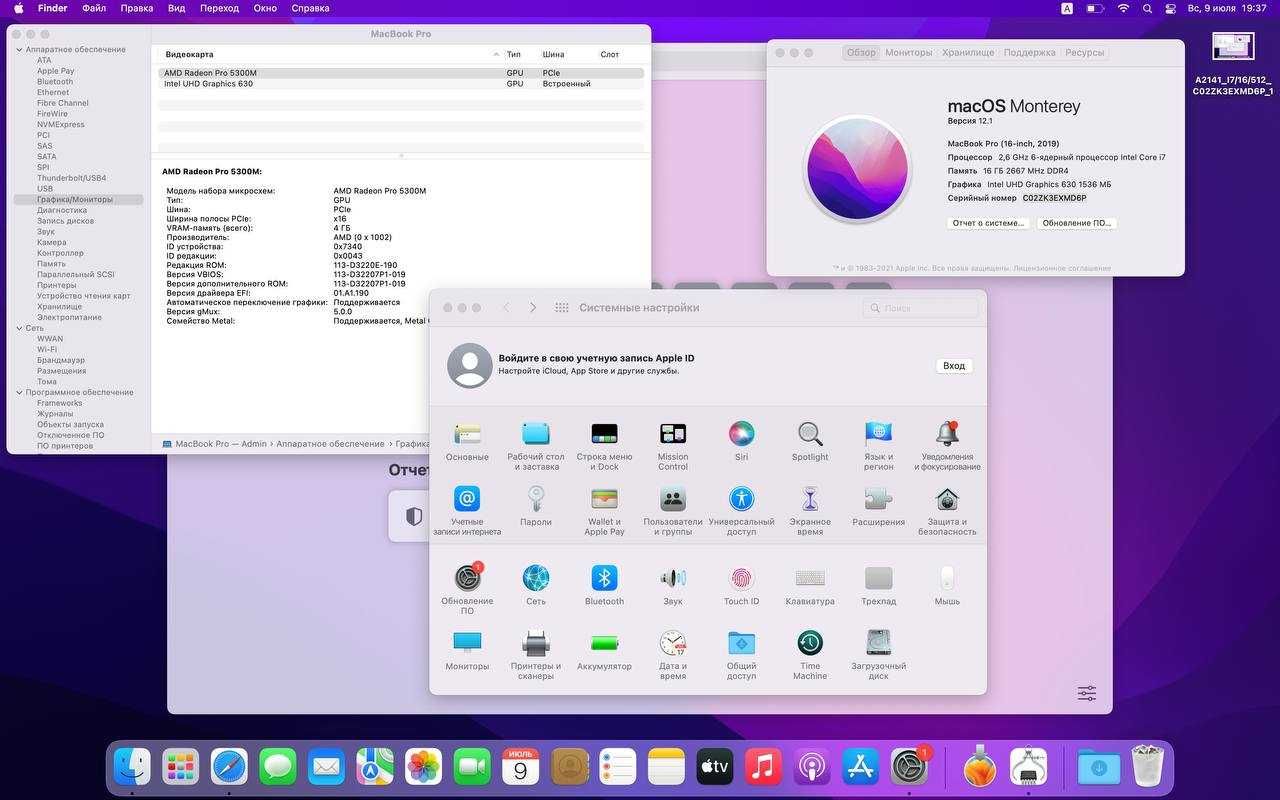Screen dimensions: 1280x800
Task: Open Дата и время pane
Action: pos(673,642)
